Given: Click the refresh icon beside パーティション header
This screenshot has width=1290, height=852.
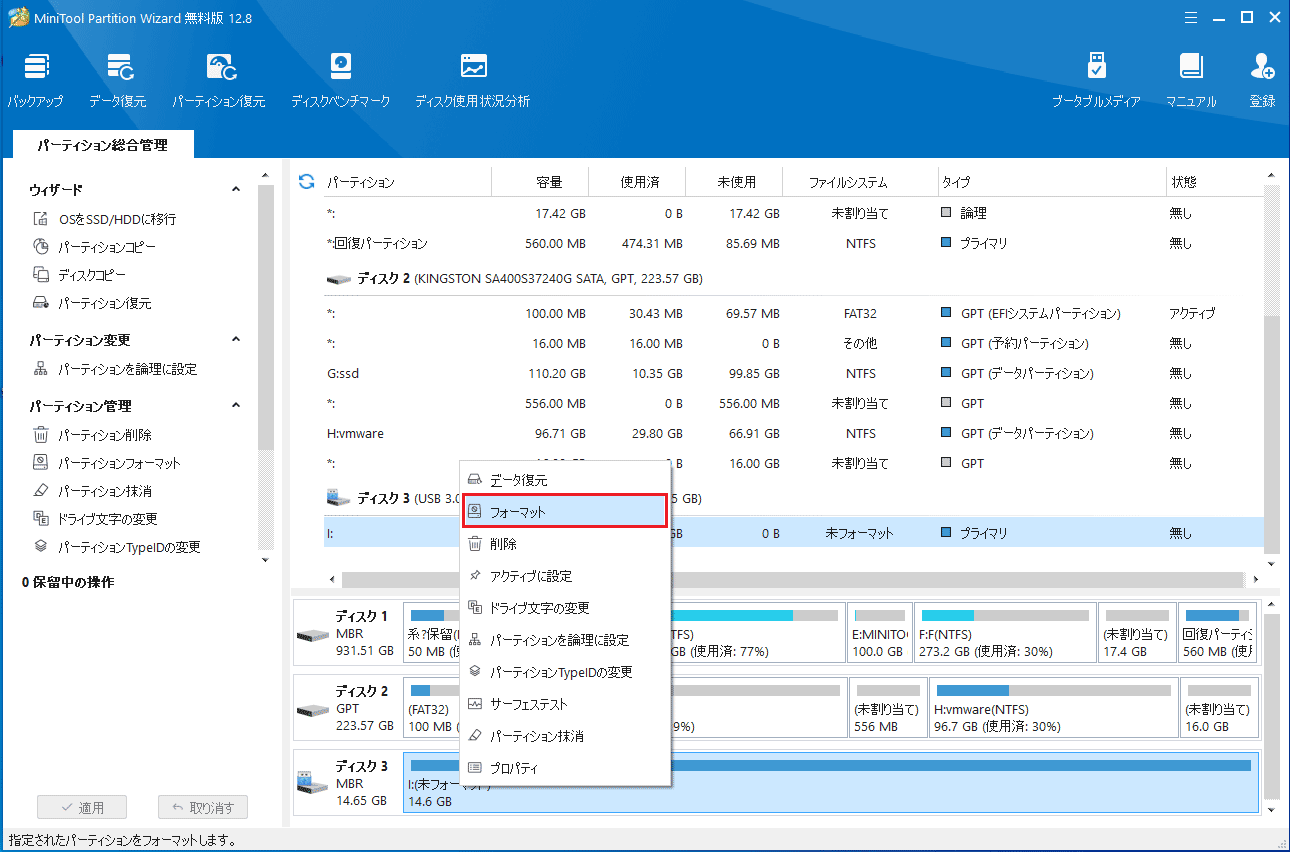Looking at the screenshot, I should (307, 182).
